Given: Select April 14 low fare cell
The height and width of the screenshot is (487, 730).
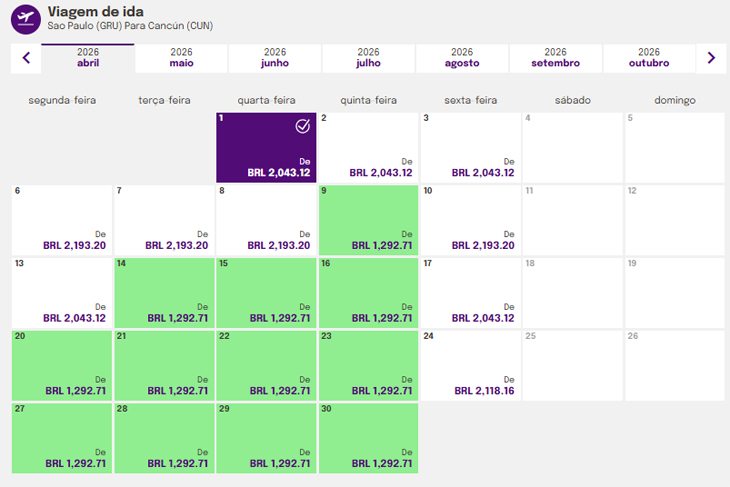Looking at the screenshot, I should (x=164, y=293).
